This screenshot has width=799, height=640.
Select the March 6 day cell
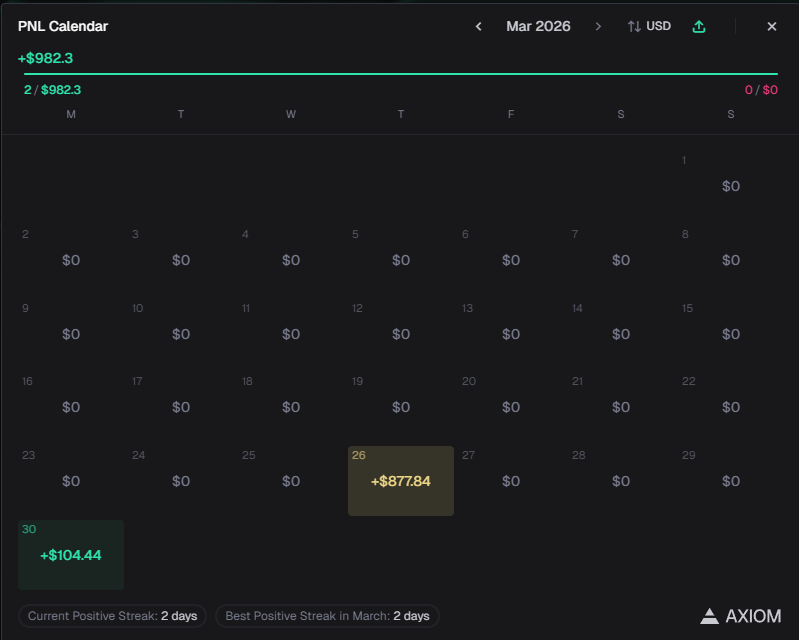click(511, 260)
